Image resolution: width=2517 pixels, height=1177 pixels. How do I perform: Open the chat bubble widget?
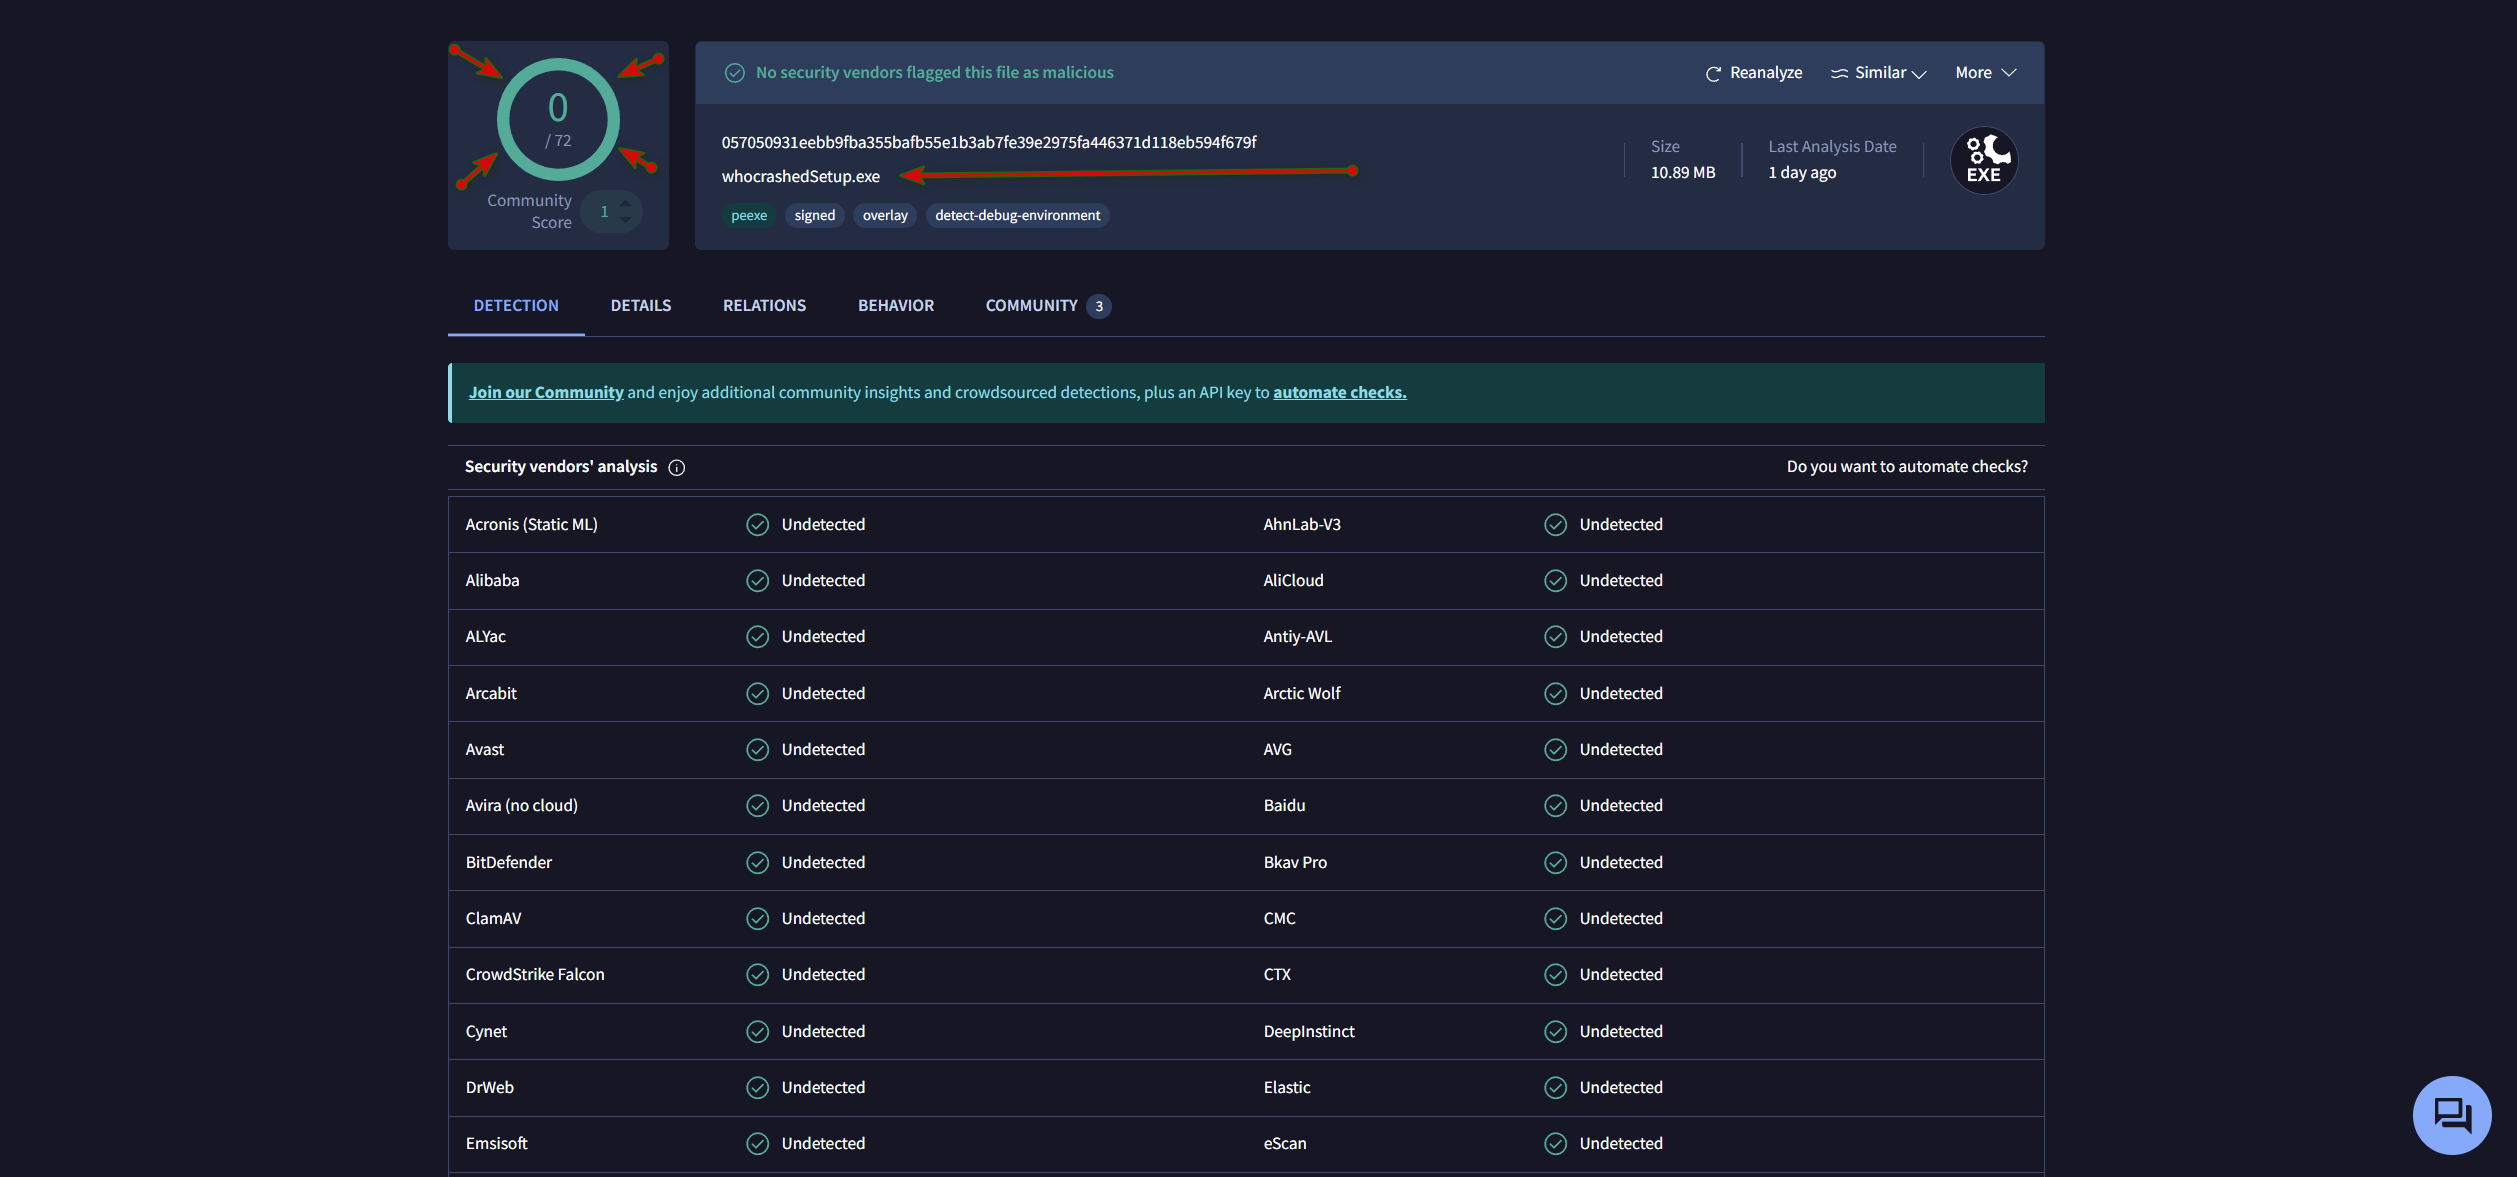click(x=2451, y=1114)
